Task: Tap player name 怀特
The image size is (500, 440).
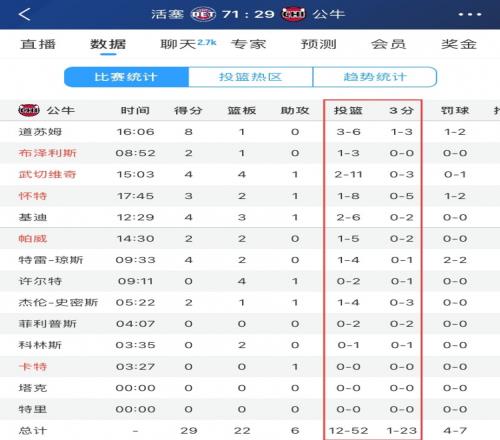Action: pyautogui.click(x=33, y=196)
